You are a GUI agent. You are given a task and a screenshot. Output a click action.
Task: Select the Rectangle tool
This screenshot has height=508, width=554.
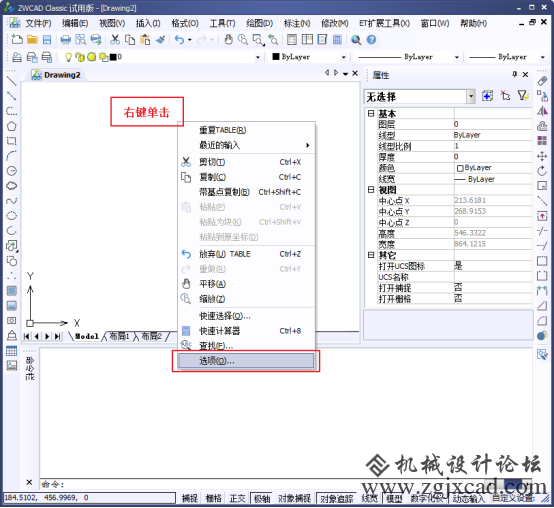12,141
